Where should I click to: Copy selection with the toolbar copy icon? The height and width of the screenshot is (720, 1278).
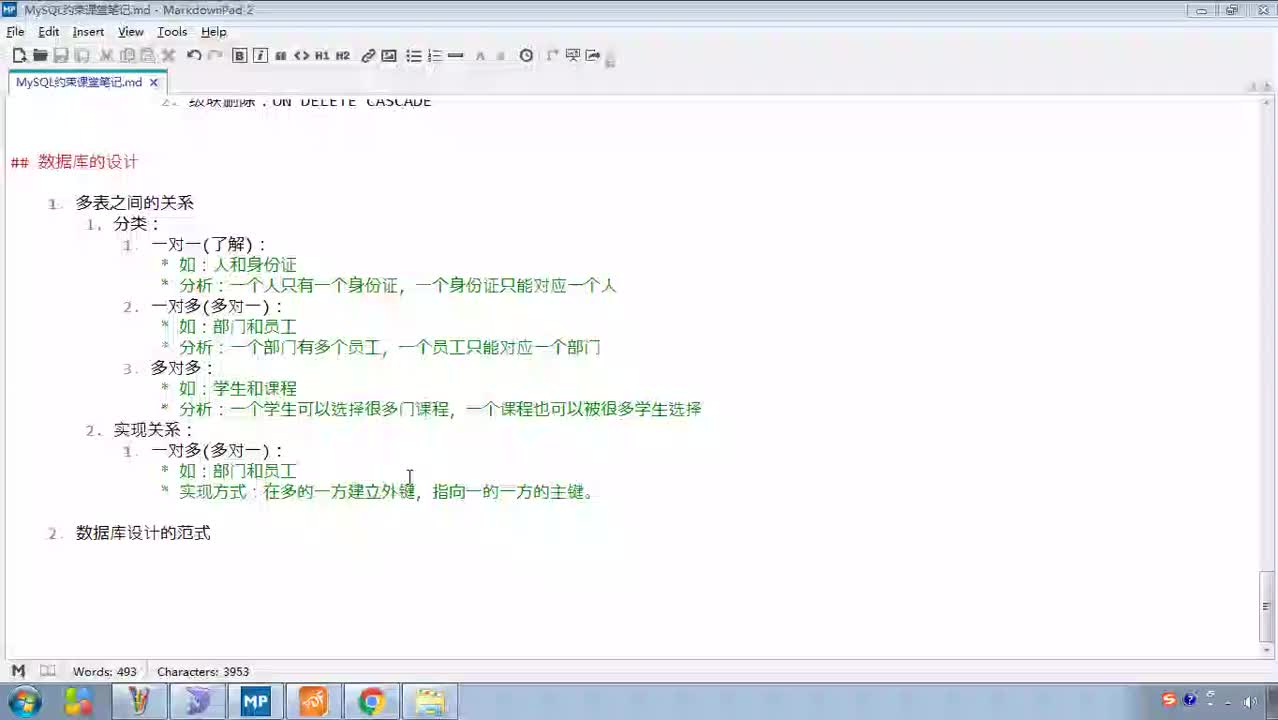pos(127,56)
